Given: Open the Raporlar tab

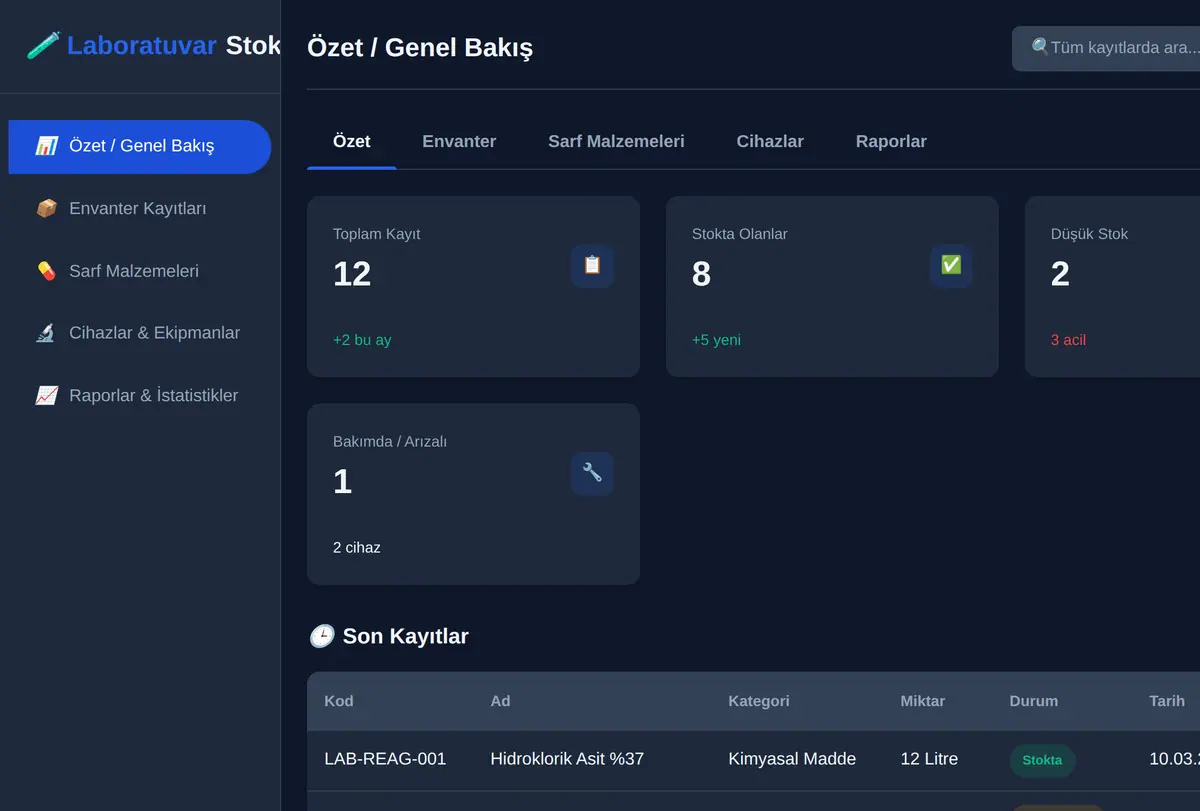Looking at the screenshot, I should pos(891,141).
